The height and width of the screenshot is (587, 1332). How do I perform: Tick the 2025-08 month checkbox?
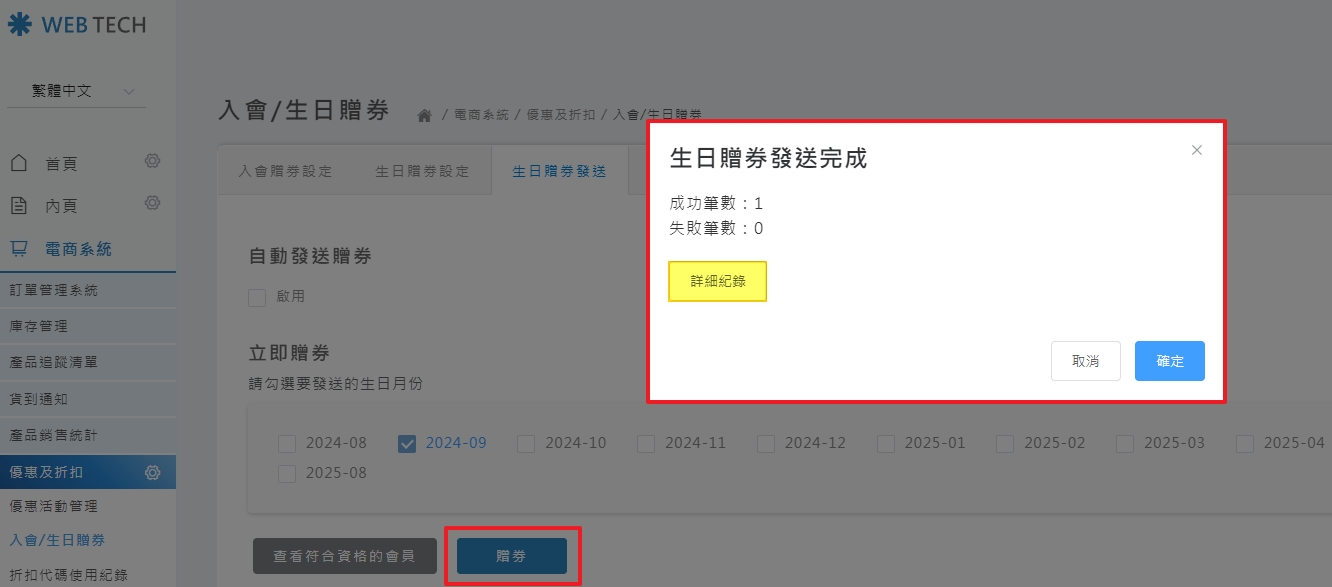pos(287,473)
